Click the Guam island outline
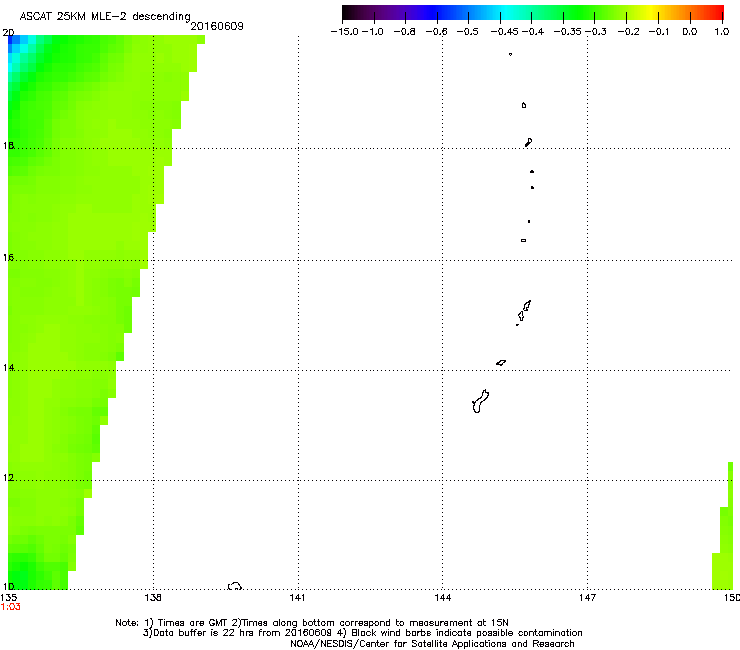 coord(480,401)
